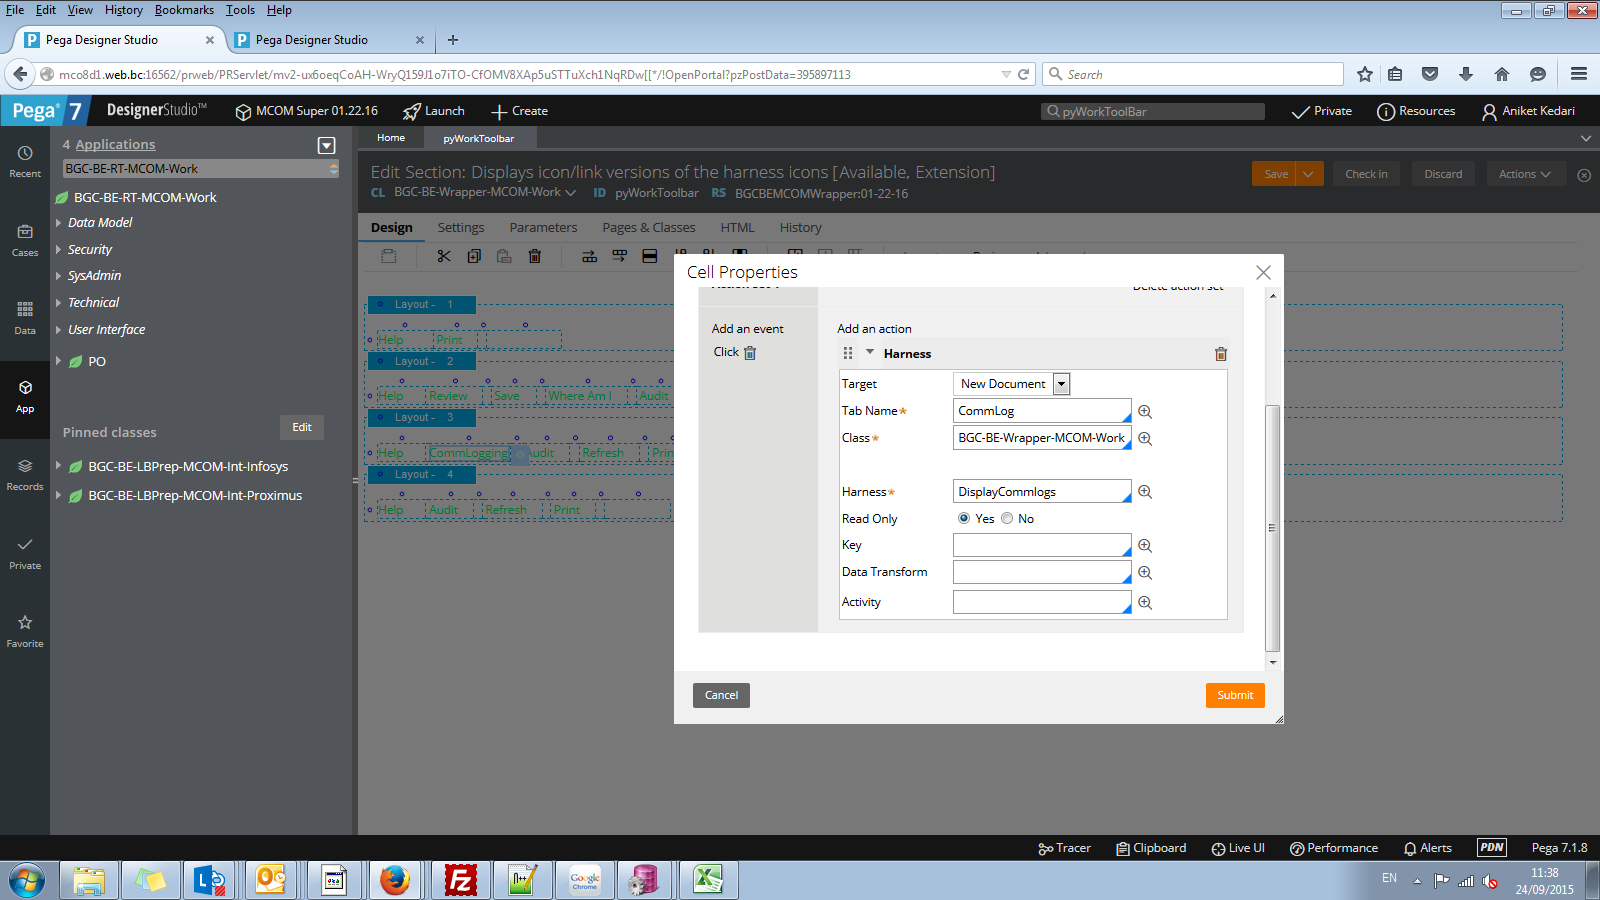Open the Private explorer in the sidebar
The image size is (1600, 900).
tap(25, 553)
